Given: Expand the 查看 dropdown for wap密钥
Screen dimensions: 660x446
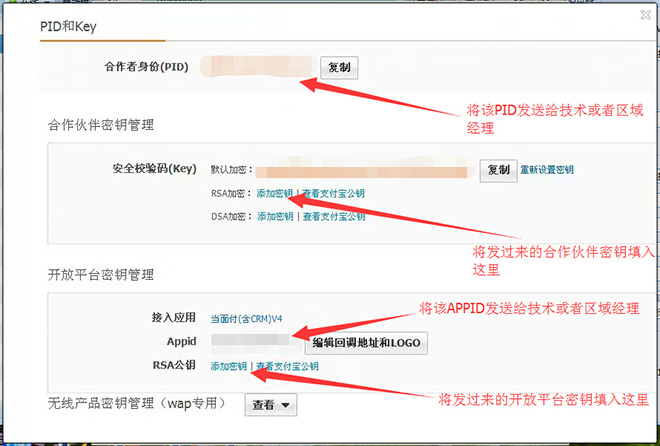Looking at the screenshot, I should pyautogui.click(x=271, y=405).
